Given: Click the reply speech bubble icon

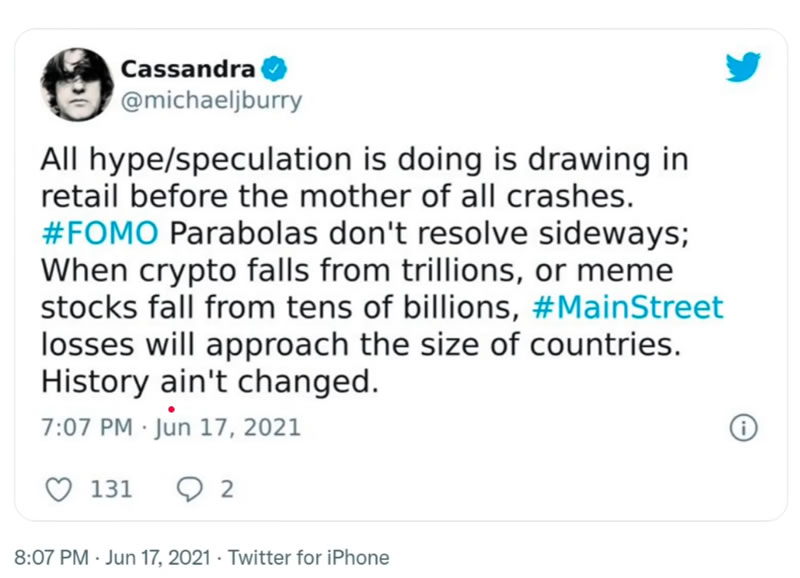Looking at the screenshot, I should [x=191, y=489].
